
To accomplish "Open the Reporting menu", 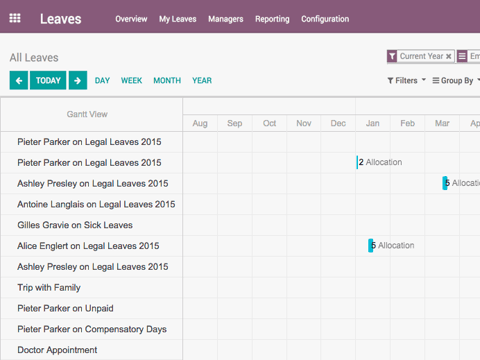I will point(272,19).
